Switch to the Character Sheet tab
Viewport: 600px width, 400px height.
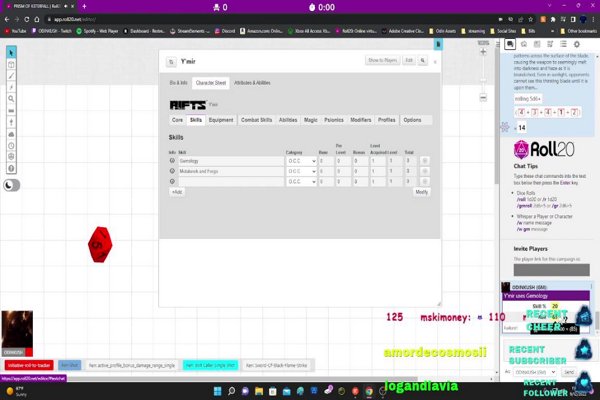pos(211,83)
